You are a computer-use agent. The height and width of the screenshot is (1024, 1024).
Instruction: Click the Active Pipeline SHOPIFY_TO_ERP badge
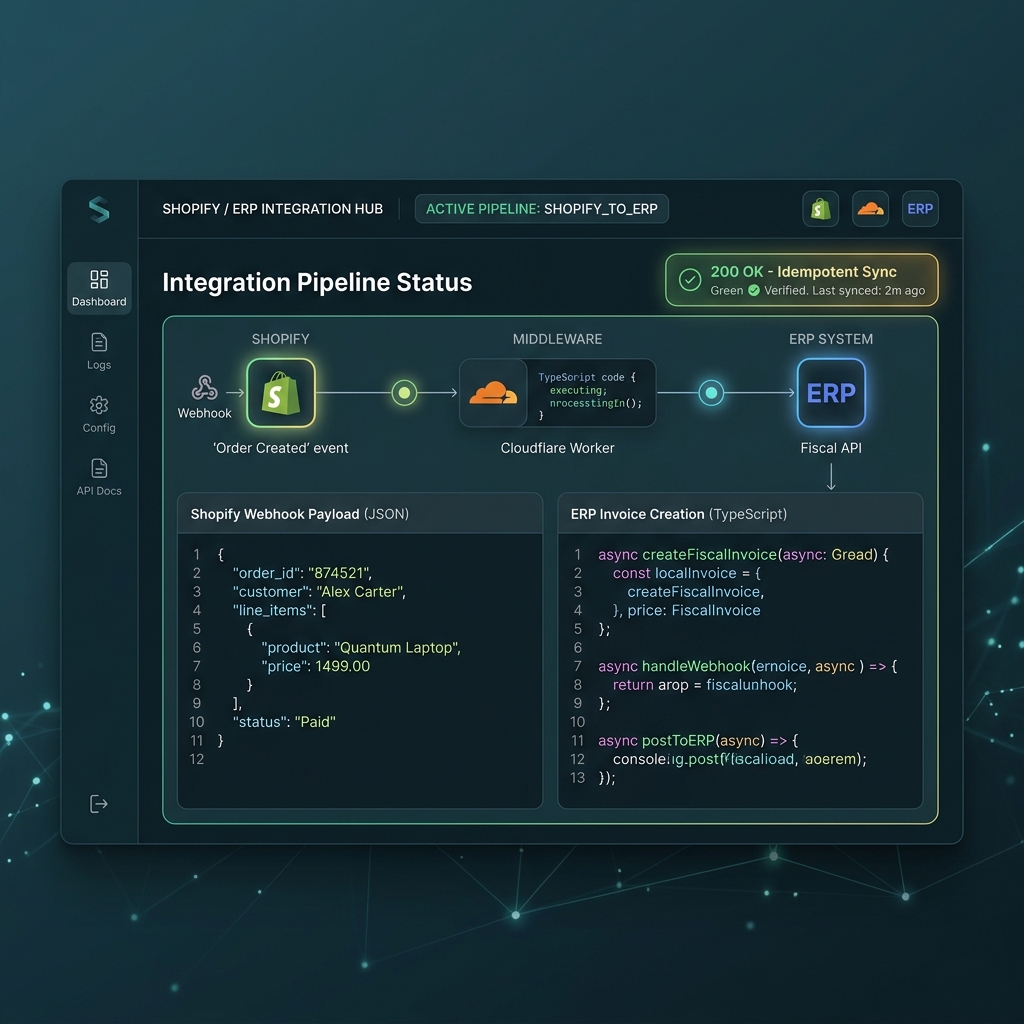[541, 209]
